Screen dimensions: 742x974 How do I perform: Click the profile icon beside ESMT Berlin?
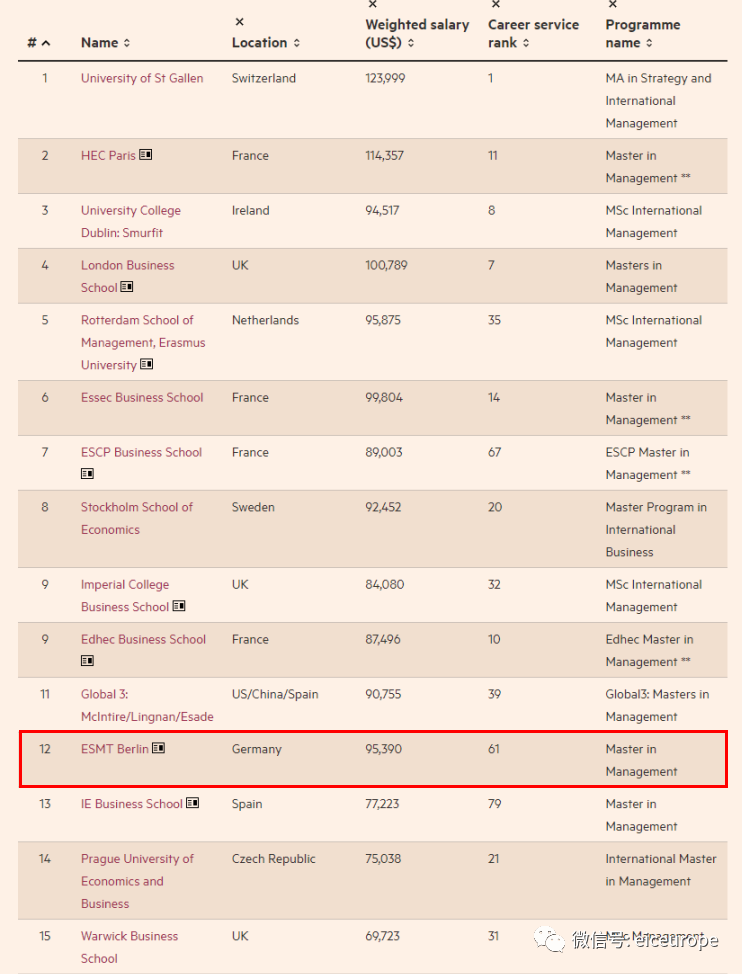coord(158,748)
